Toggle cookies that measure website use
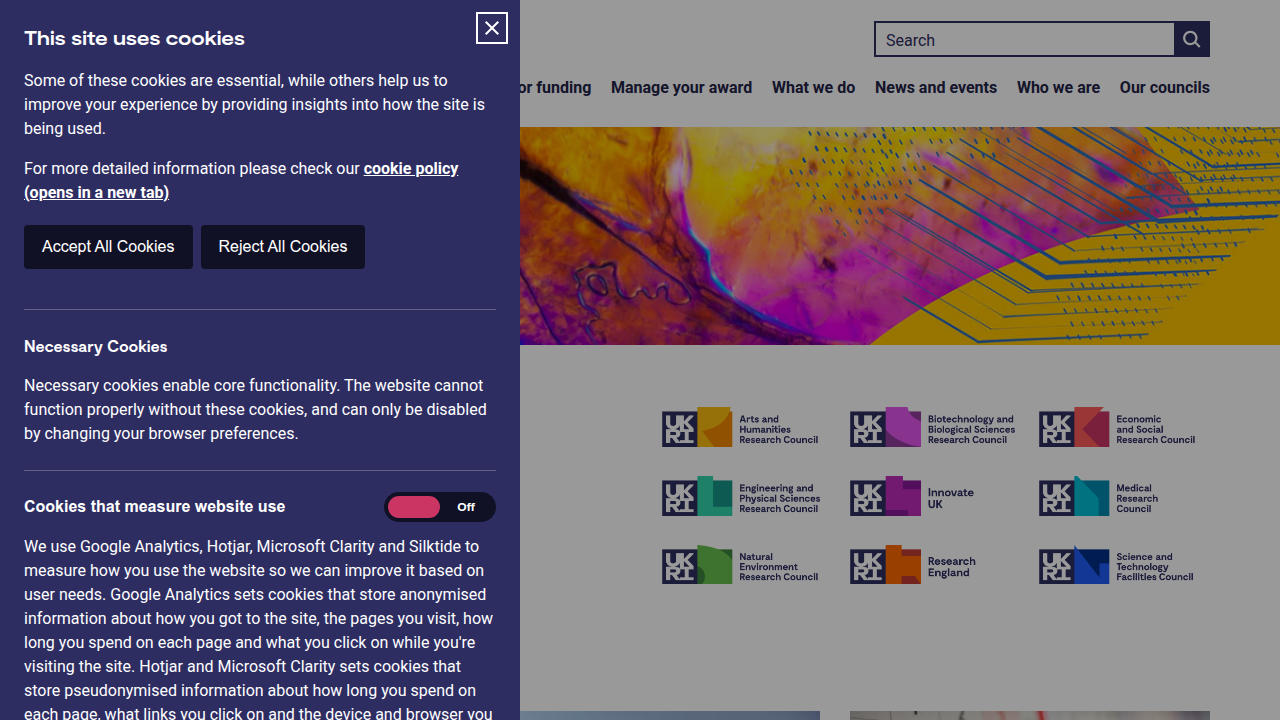Image resolution: width=1280 pixels, height=720 pixels. [440, 507]
